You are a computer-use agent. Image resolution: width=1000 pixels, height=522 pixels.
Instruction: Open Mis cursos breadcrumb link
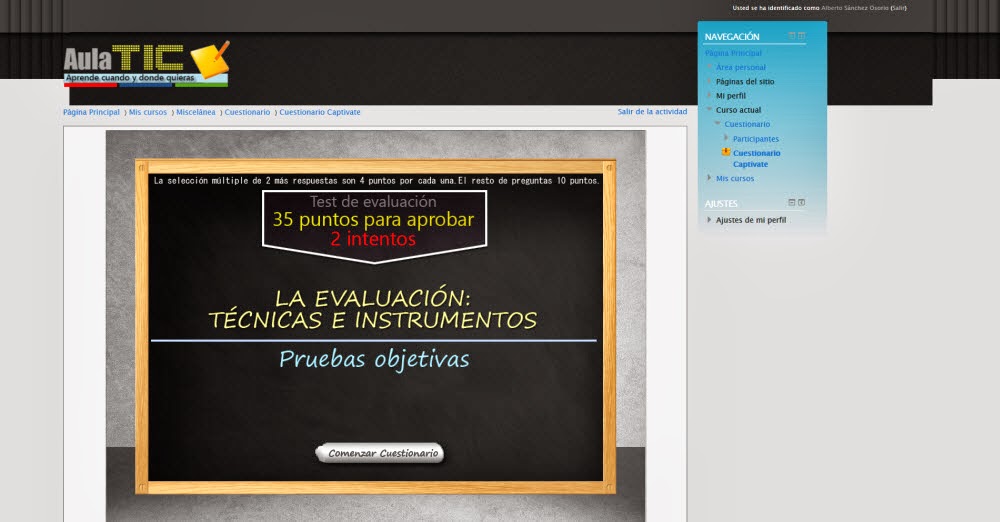coord(148,112)
